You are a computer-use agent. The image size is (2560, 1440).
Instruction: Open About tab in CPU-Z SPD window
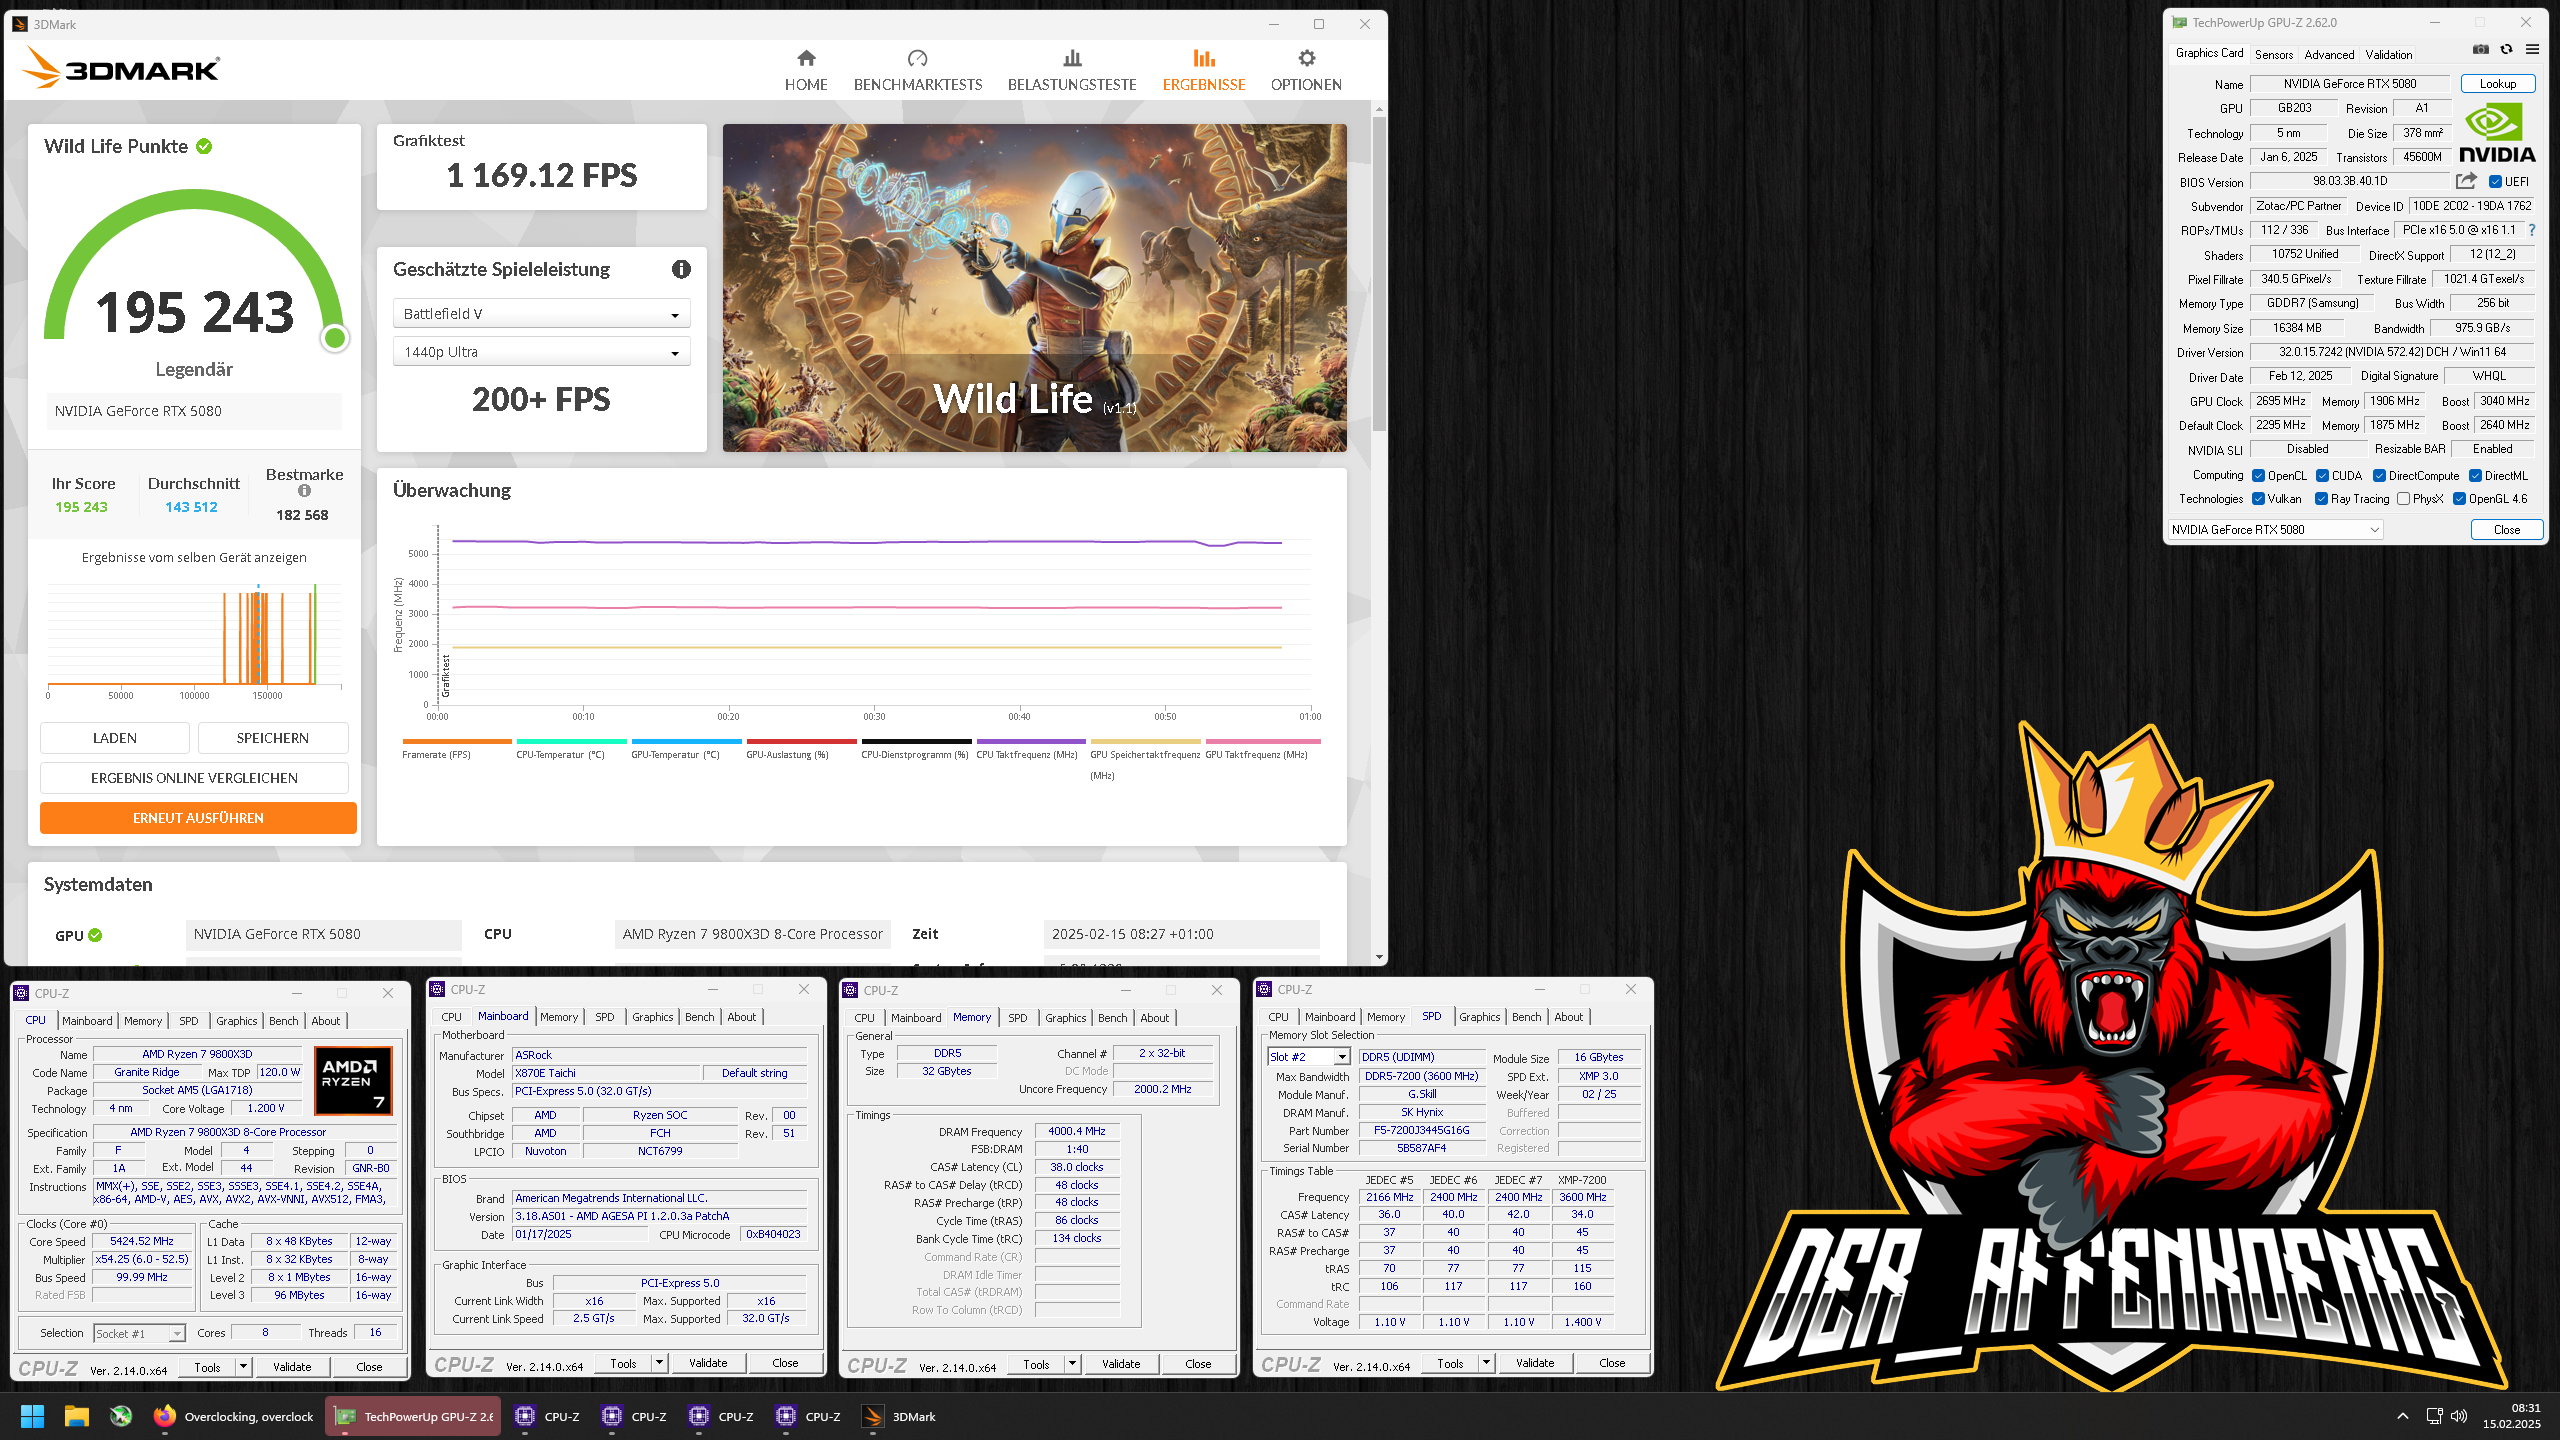coord(1568,1017)
